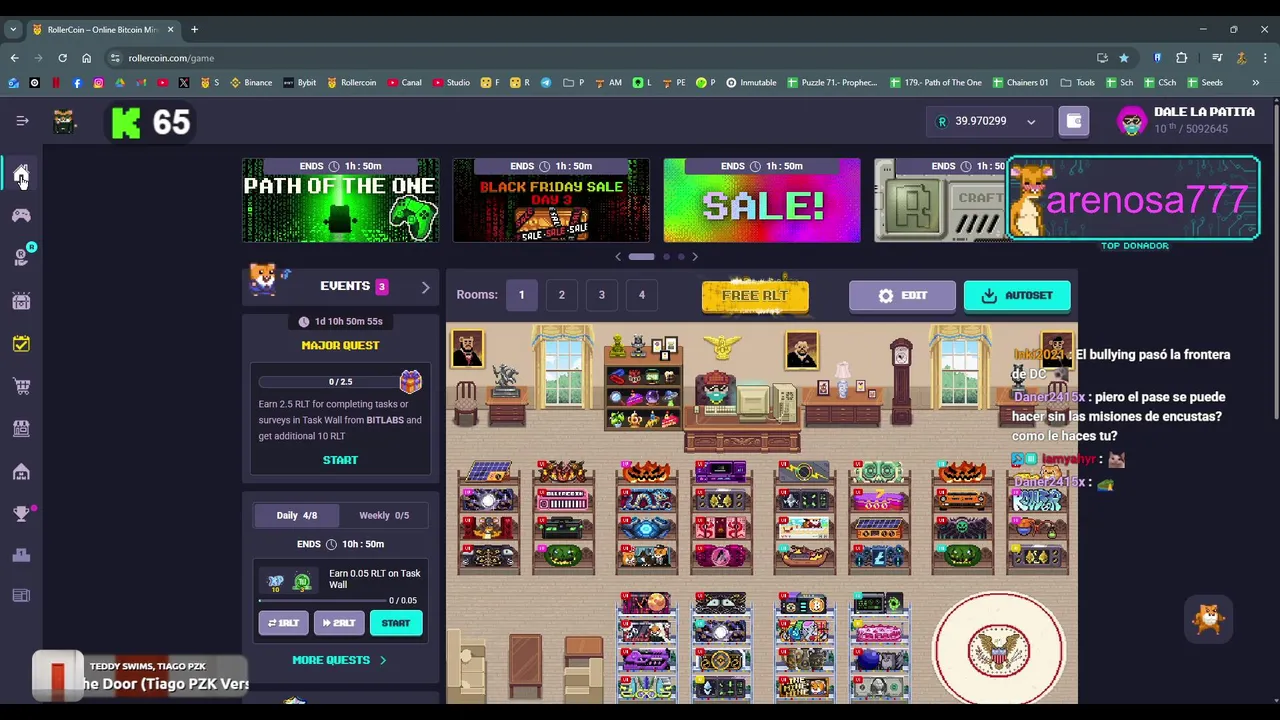
Task: Open the Chrome three-dot menu
Action: 1265,58
